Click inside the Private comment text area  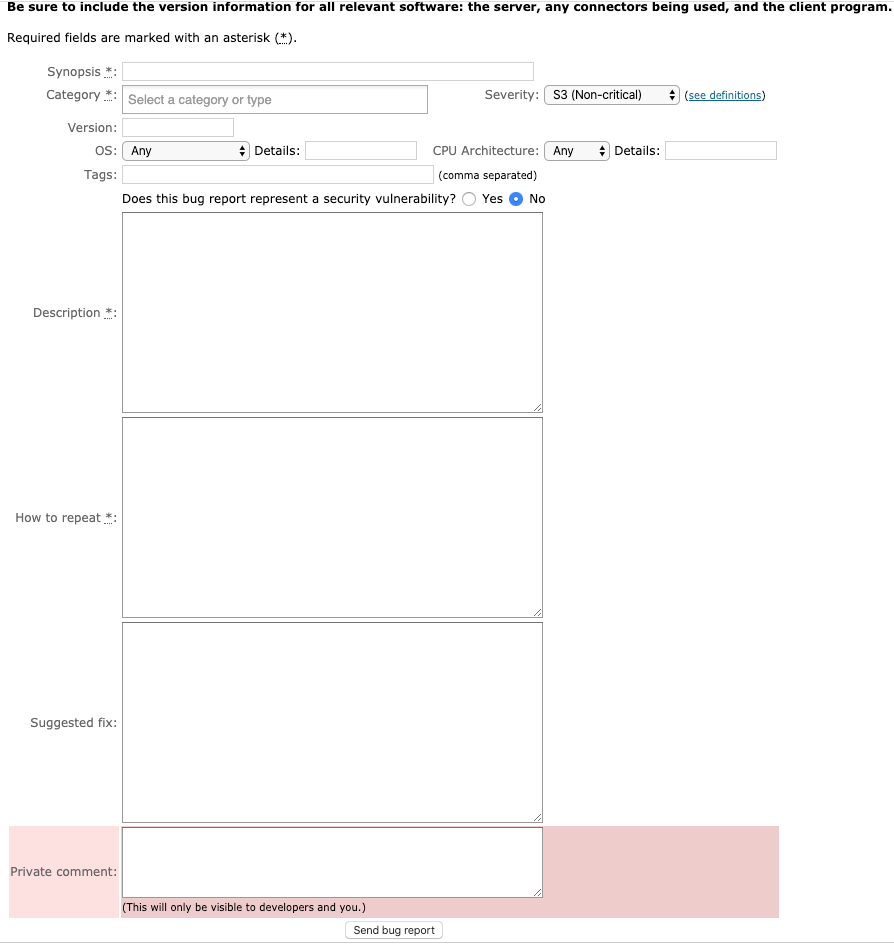tap(332, 862)
